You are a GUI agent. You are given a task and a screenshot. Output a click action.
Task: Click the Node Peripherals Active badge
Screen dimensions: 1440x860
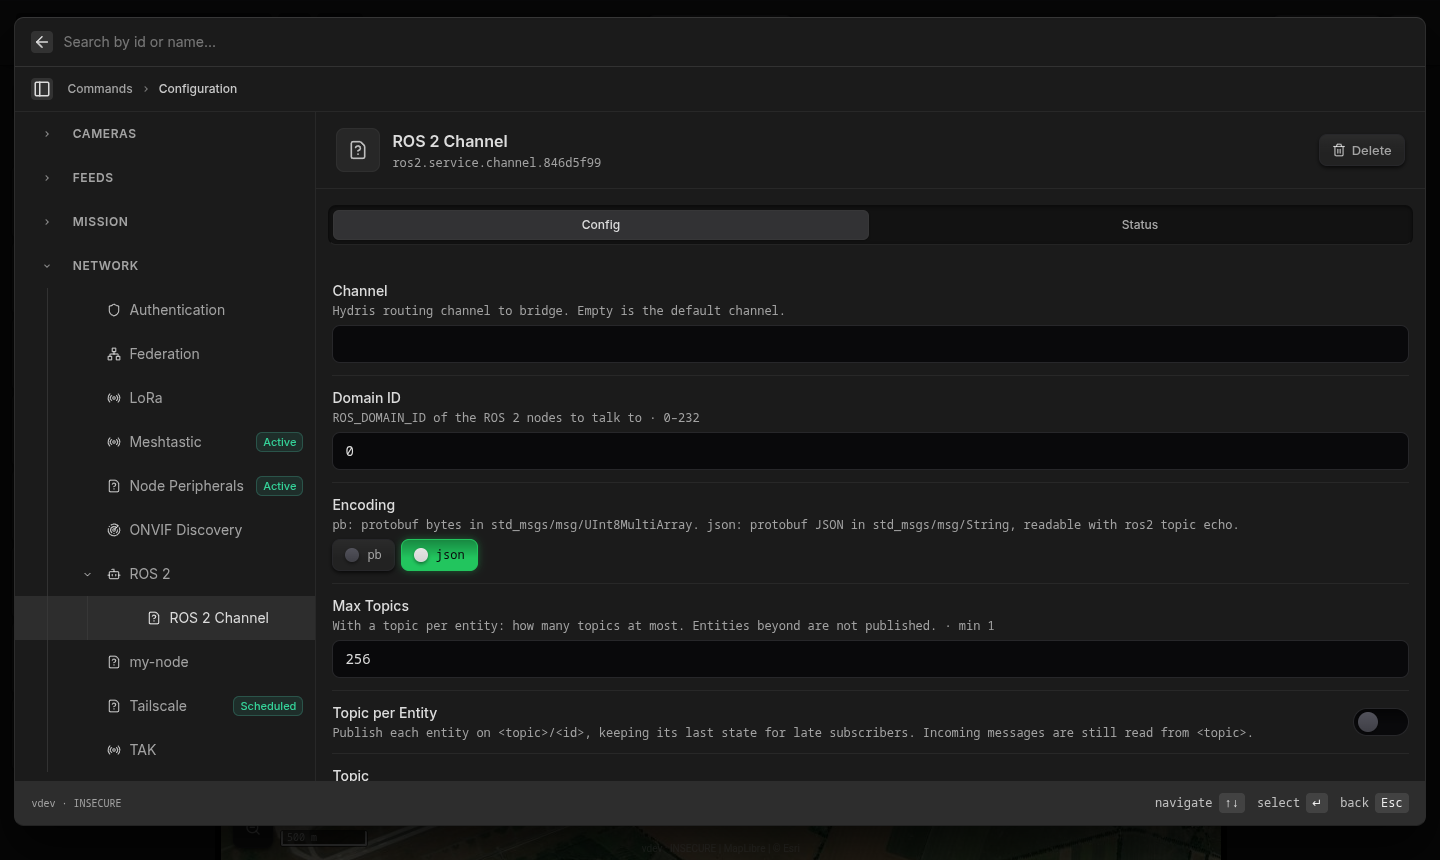coord(280,486)
